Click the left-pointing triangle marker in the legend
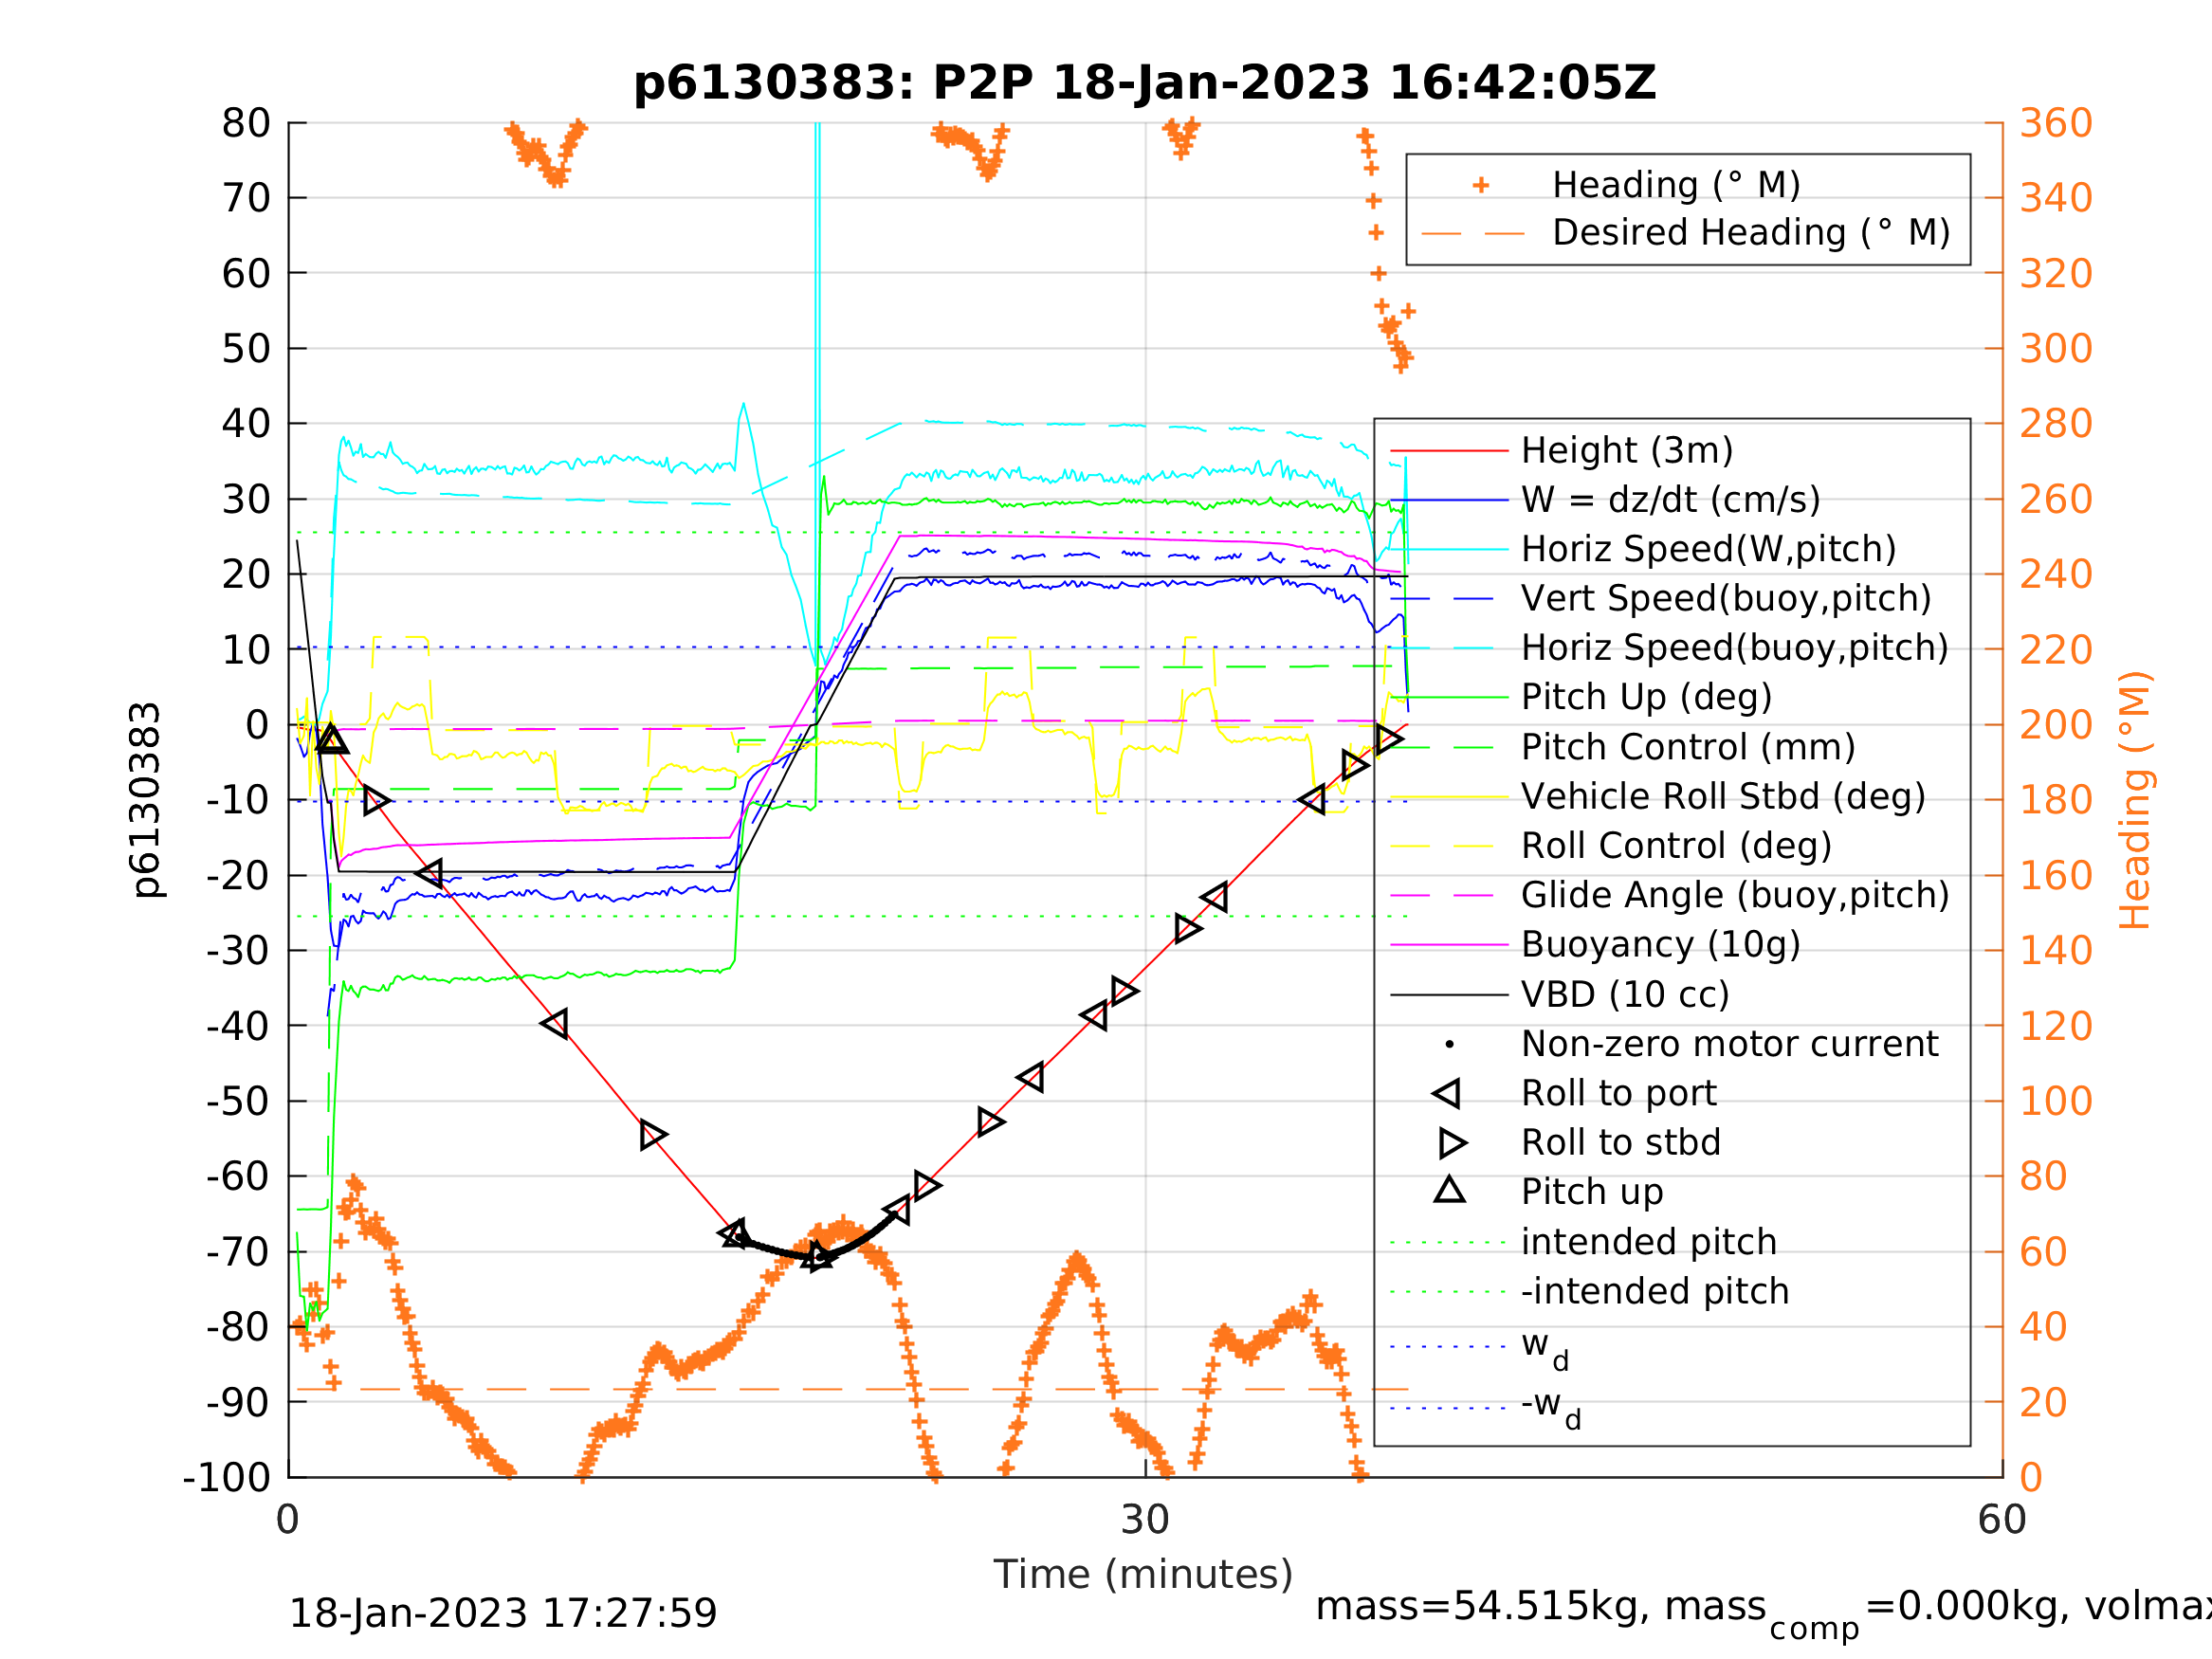 point(1446,1094)
